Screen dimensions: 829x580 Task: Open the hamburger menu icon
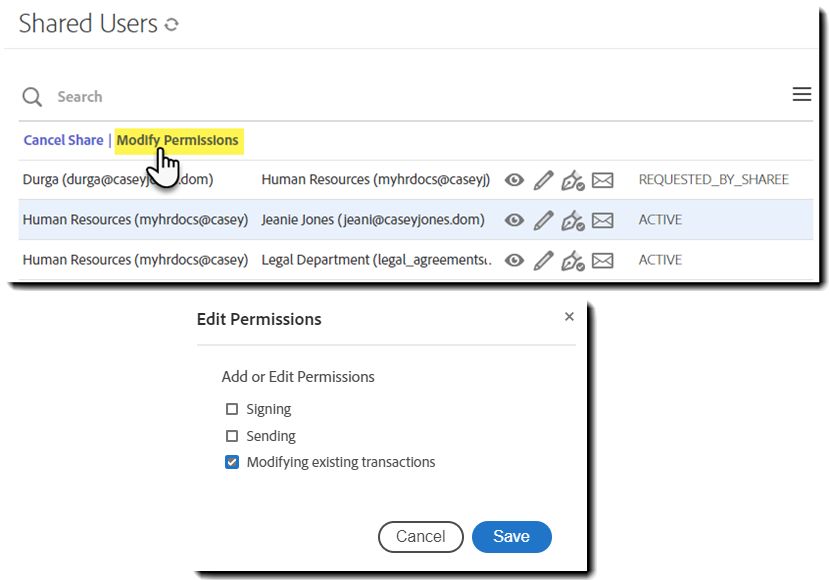[801, 94]
